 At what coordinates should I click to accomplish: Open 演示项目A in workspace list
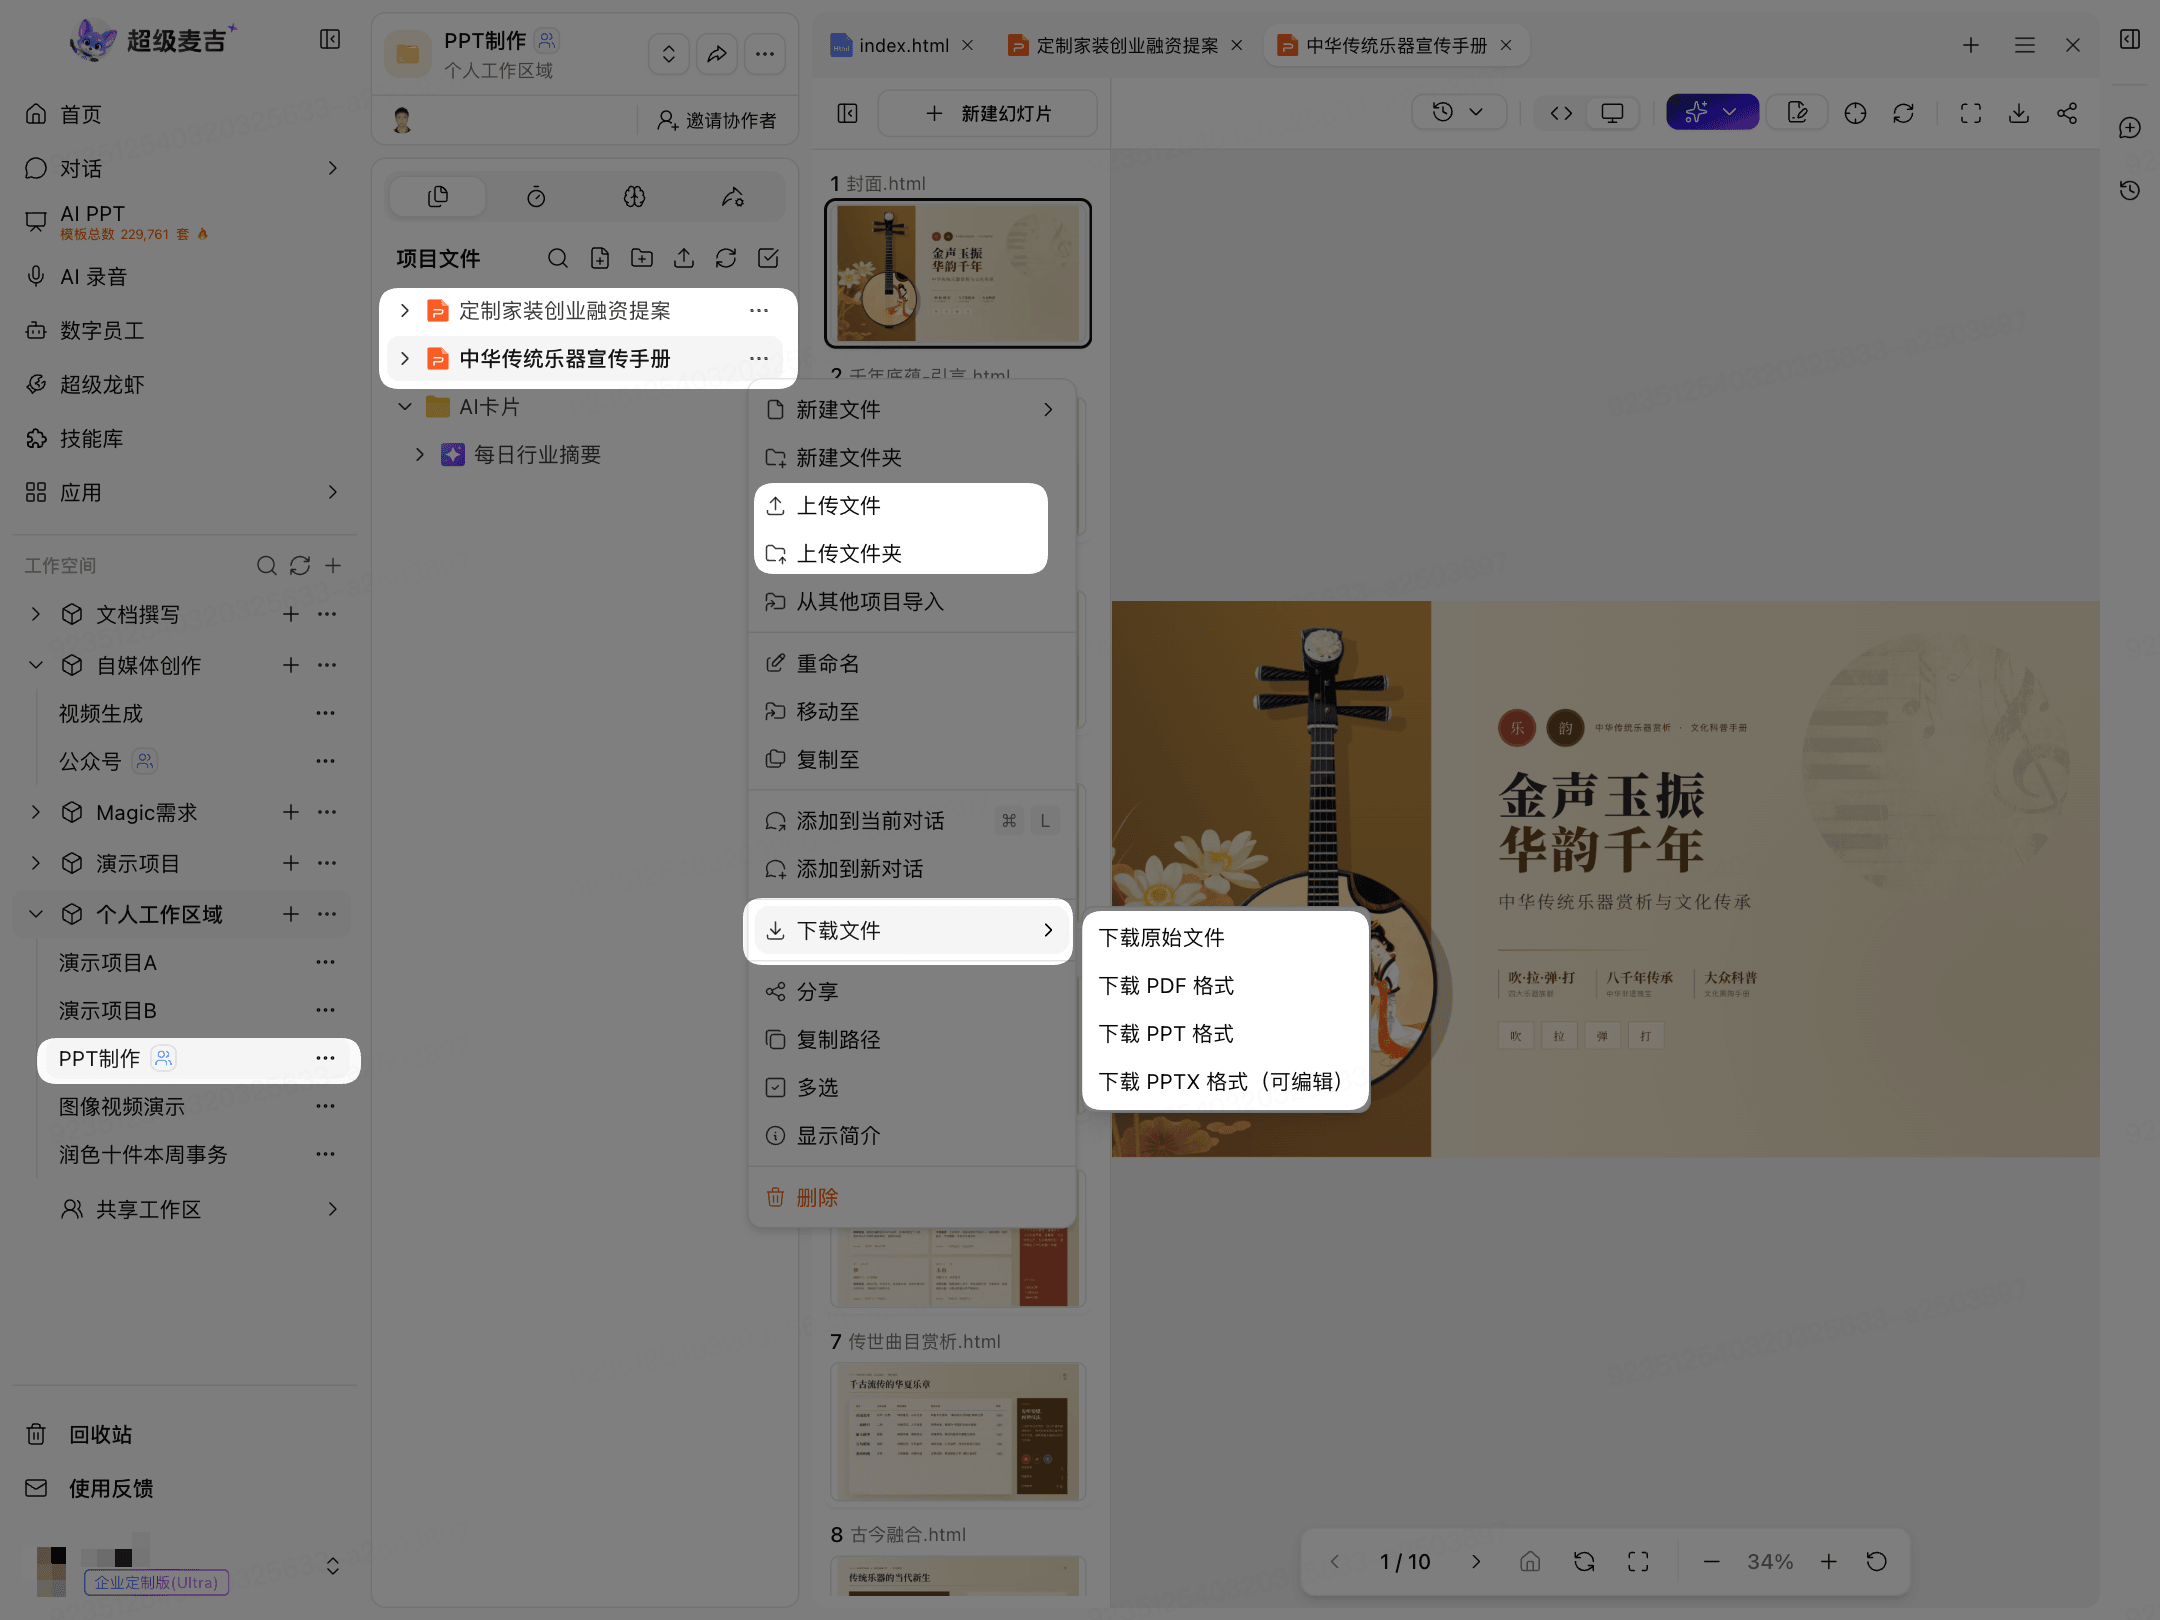(x=108, y=962)
